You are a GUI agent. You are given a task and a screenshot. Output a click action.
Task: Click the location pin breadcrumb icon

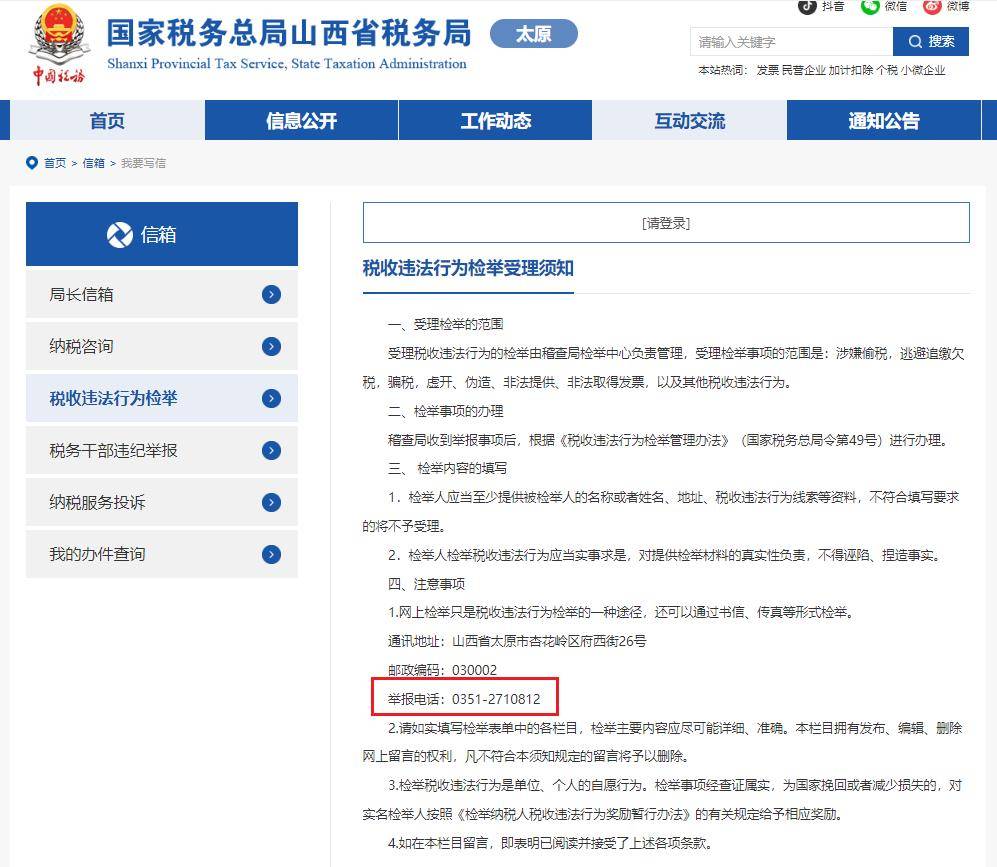click(x=32, y=163)
